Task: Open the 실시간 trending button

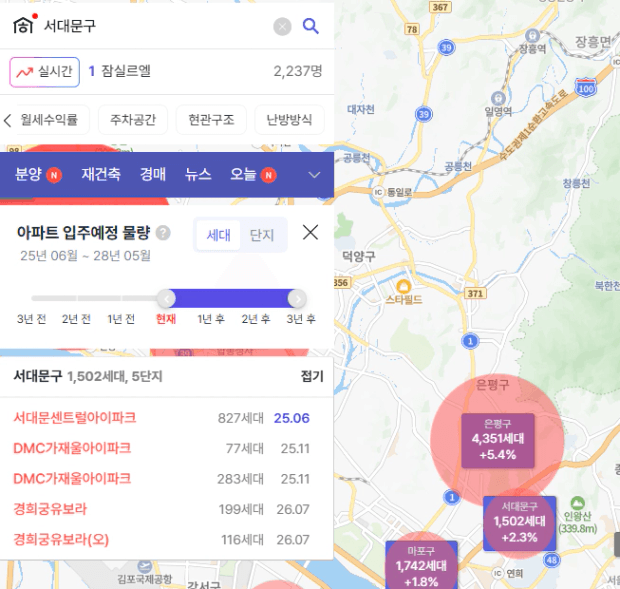Action: point(45,72)
